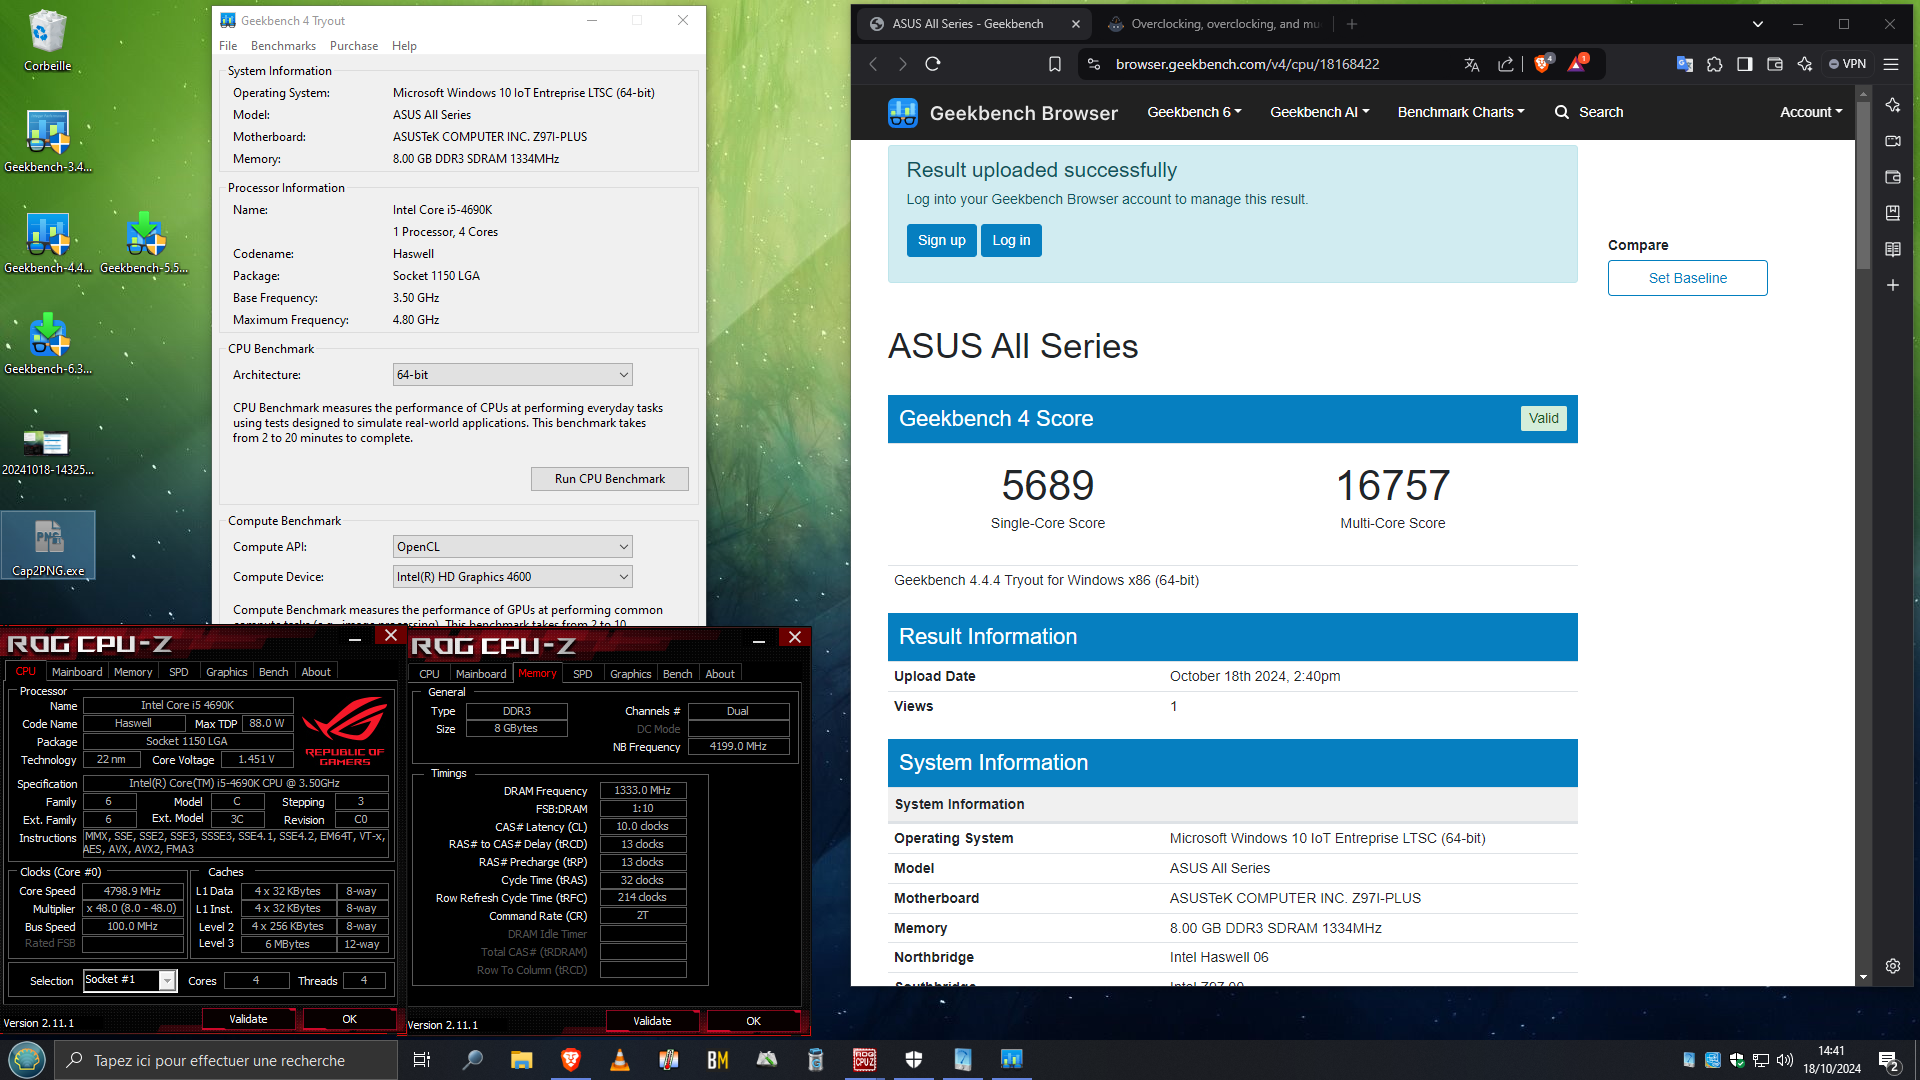Screen dimensions: 1920x1080
Task: Open the Help menu in Geekbench 4
Action: (404, 46)
